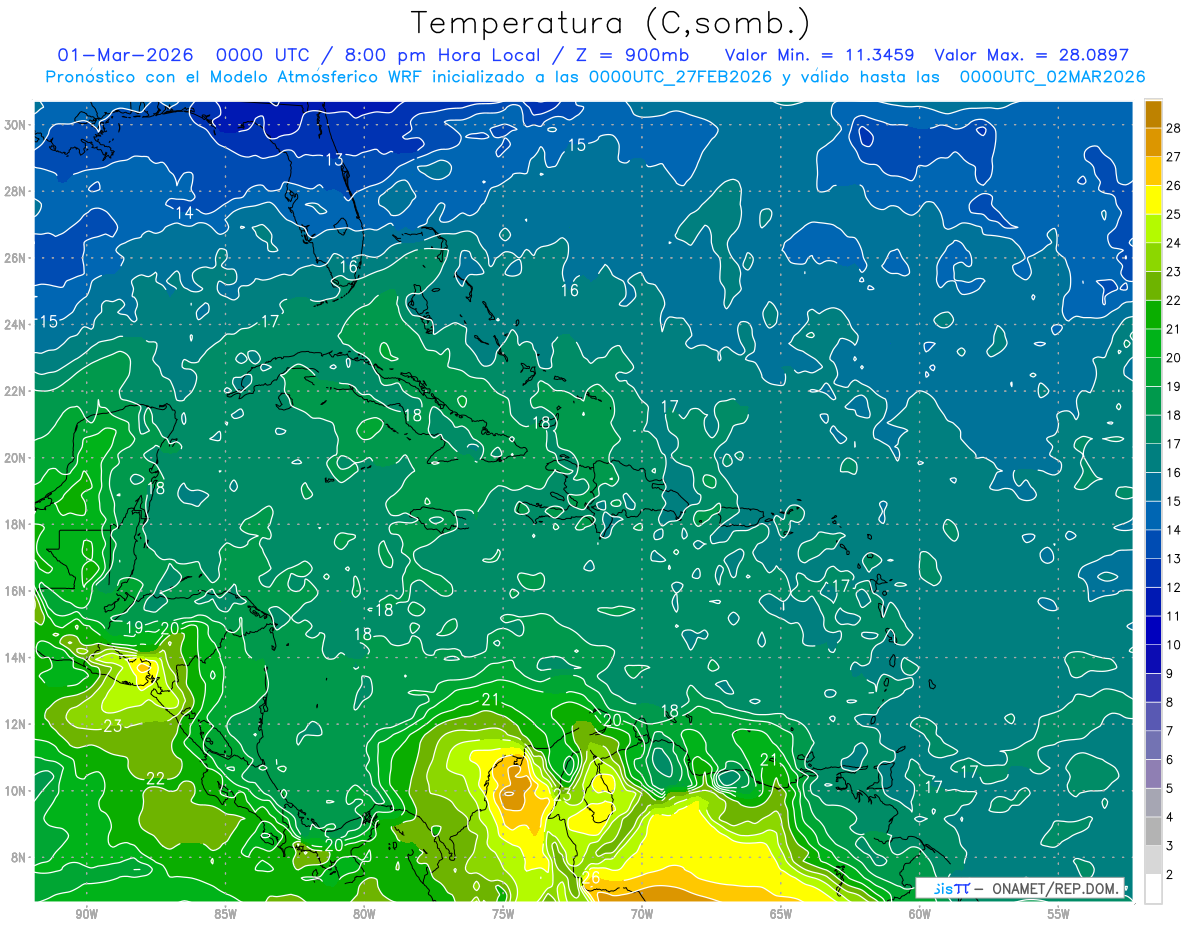Pick the dark blue swatch between 10 and 11
1200x927 pixels.
point(1153,630)
